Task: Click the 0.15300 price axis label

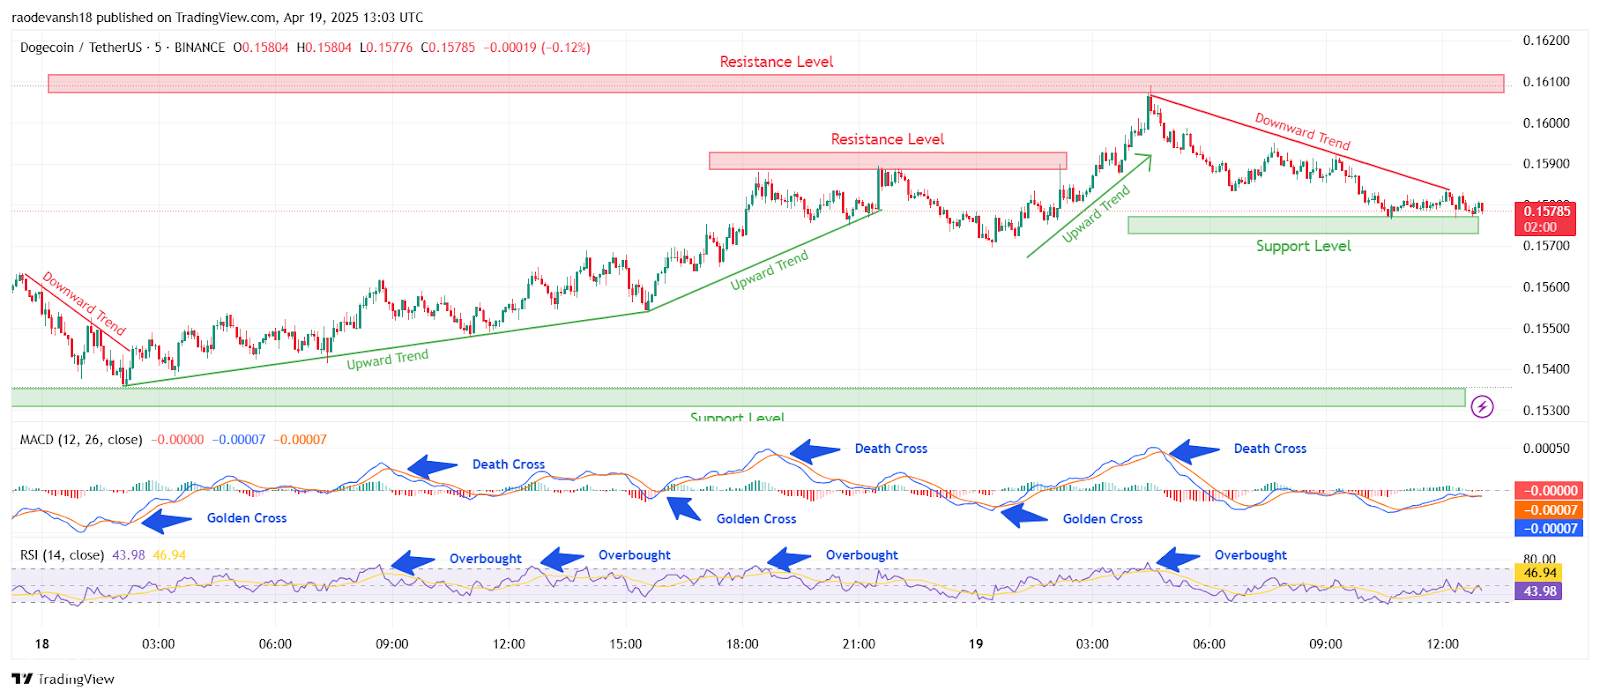Action: [x=1546, y=410]
